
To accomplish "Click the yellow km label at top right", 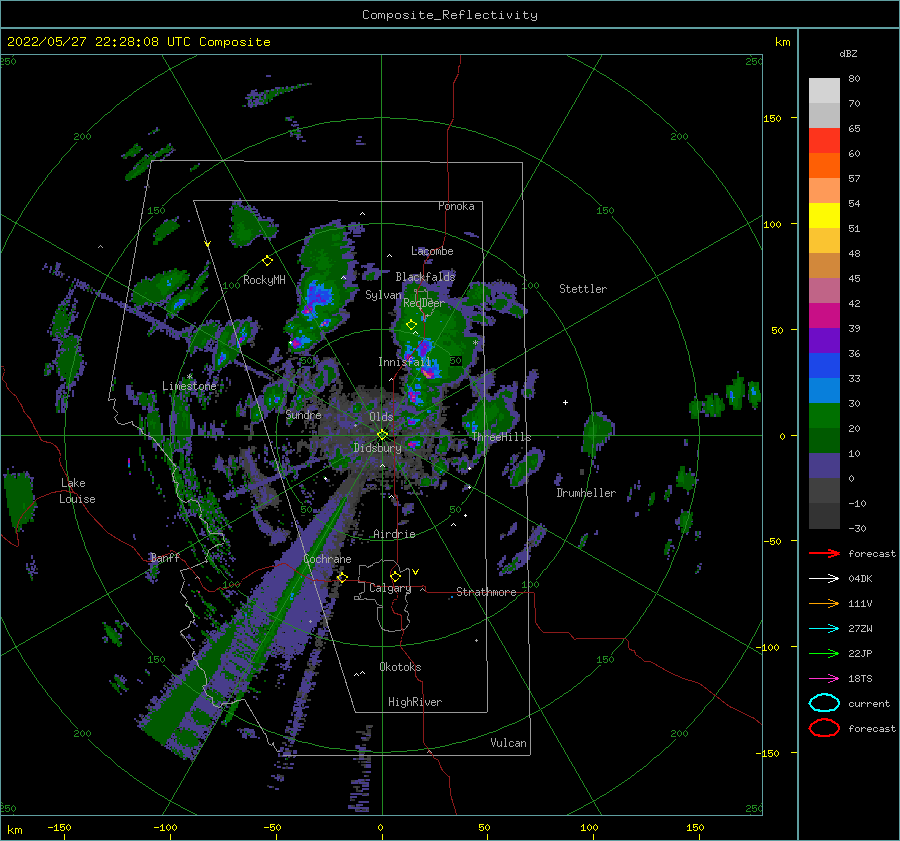I will pyautogui.click(x=783, y=42).
